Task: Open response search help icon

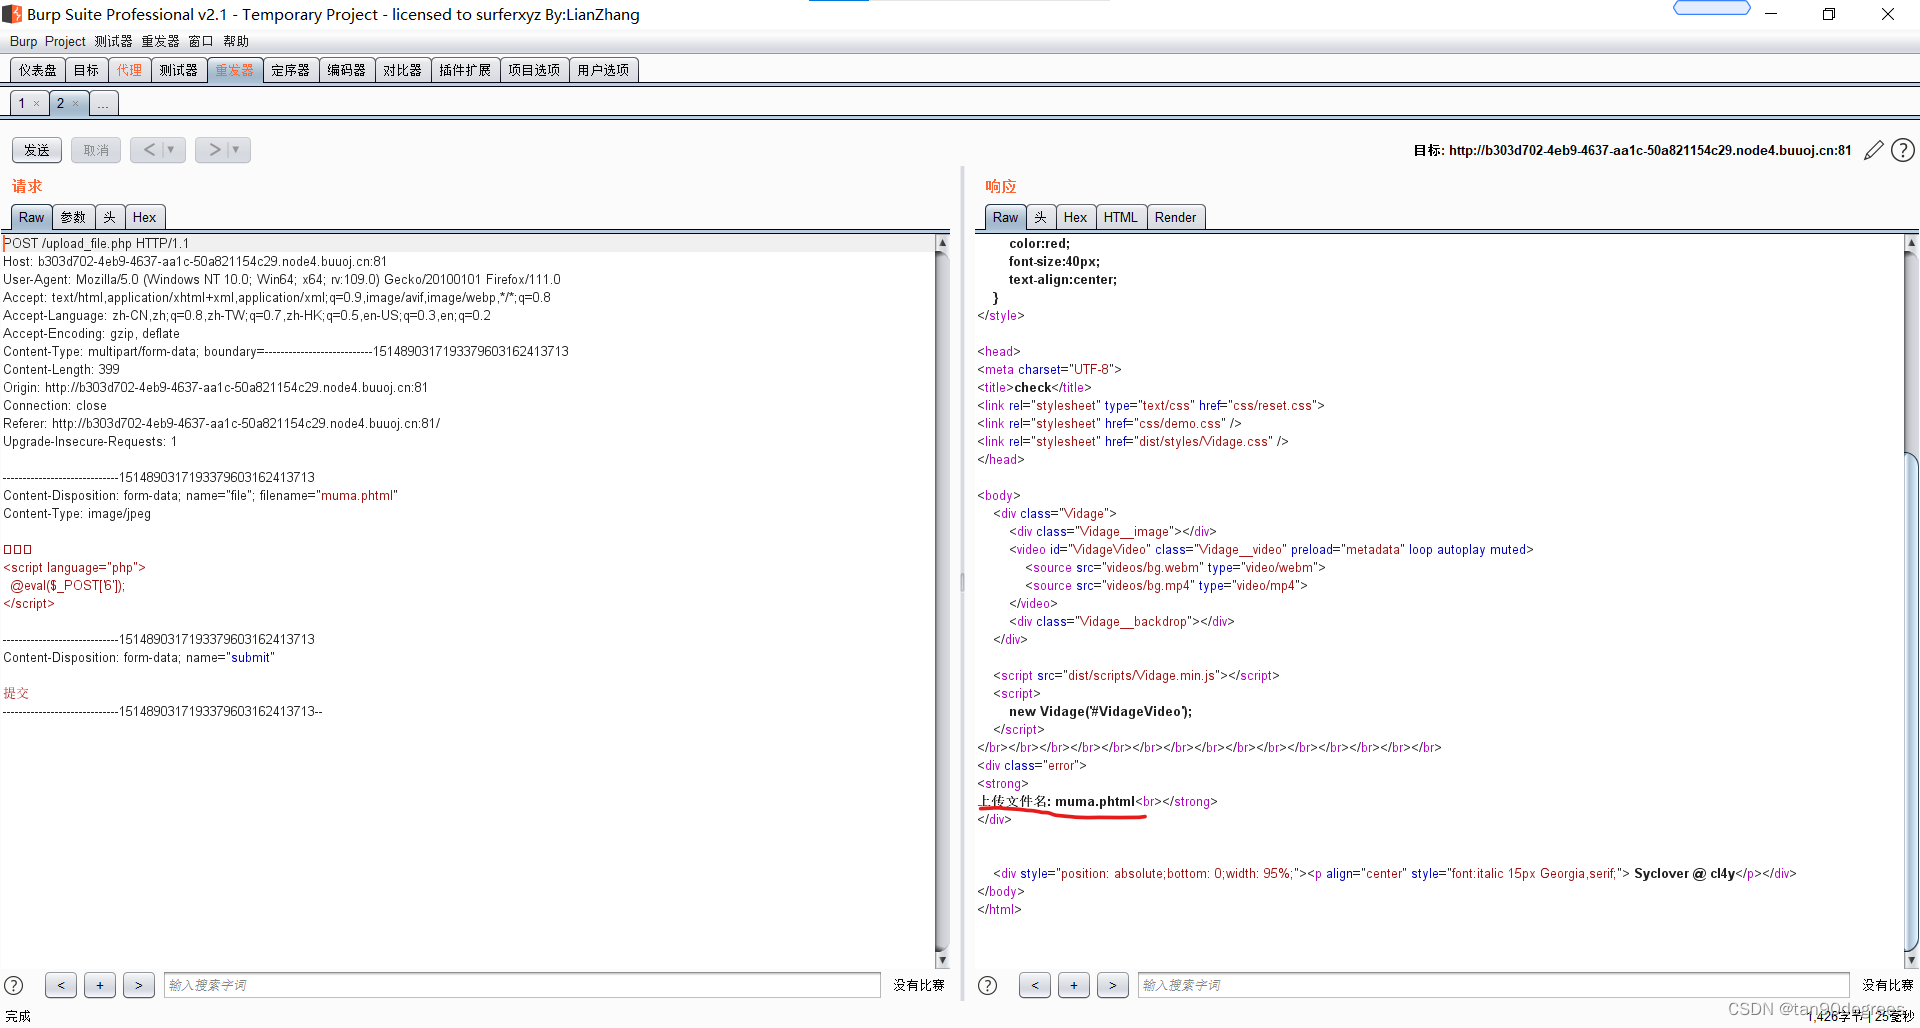Action: coord(987,985)
